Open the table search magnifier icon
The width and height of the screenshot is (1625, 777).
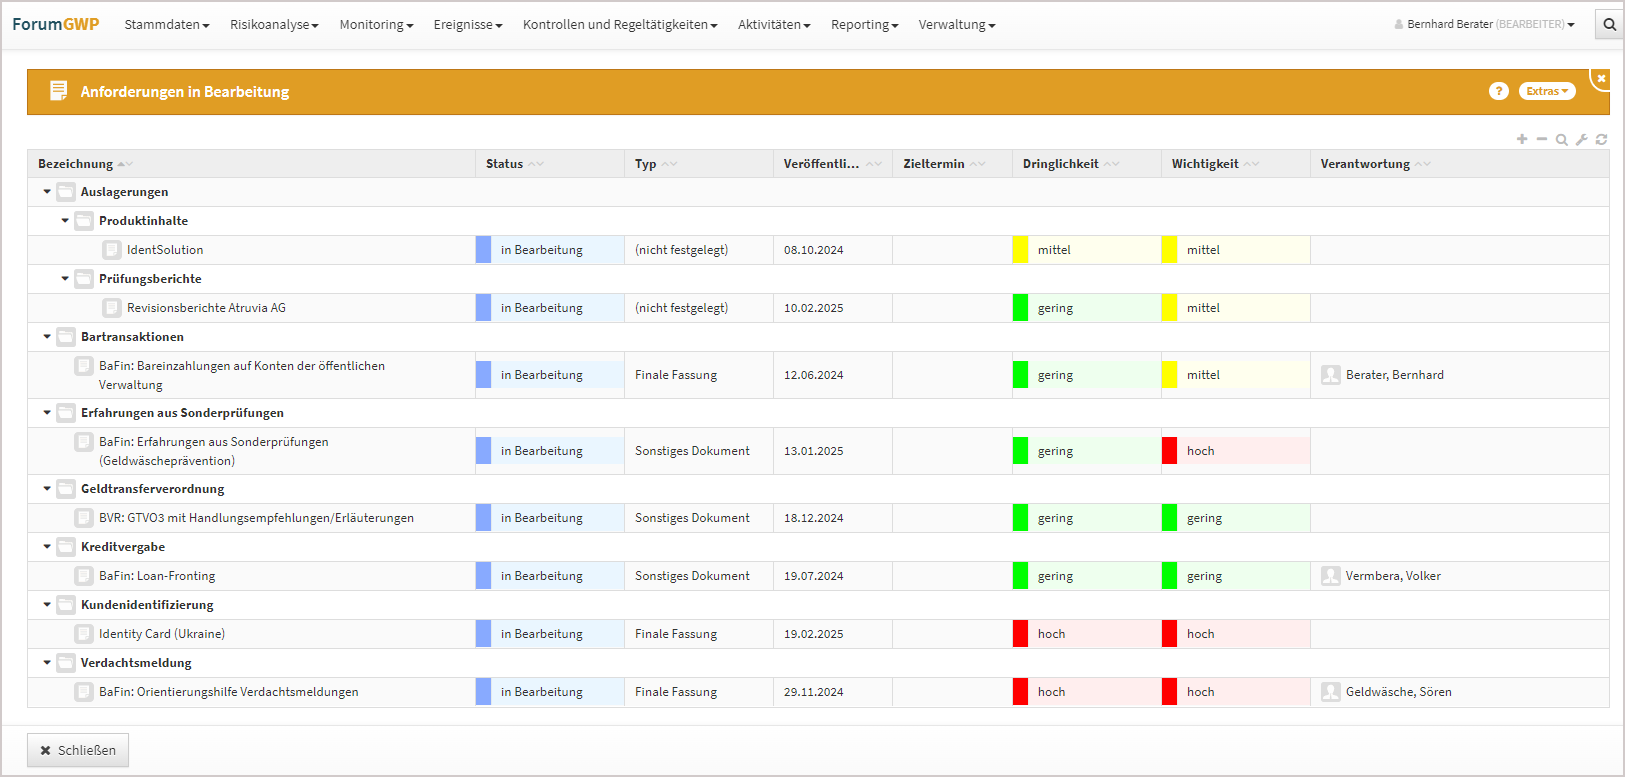click(1562, 140)
